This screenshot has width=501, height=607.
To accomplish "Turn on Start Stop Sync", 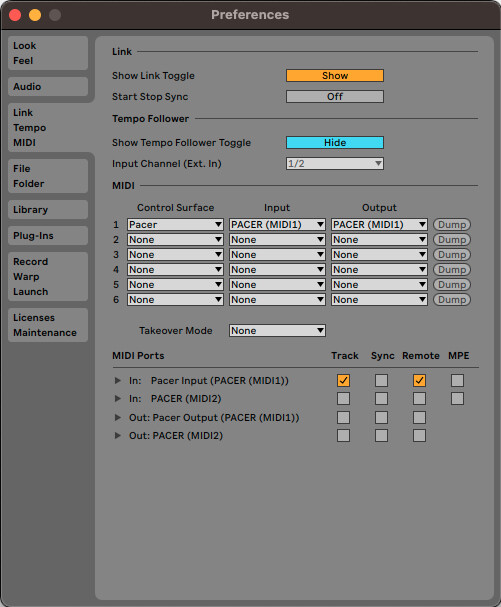I will pyautogui.click(x=335, y=96).
